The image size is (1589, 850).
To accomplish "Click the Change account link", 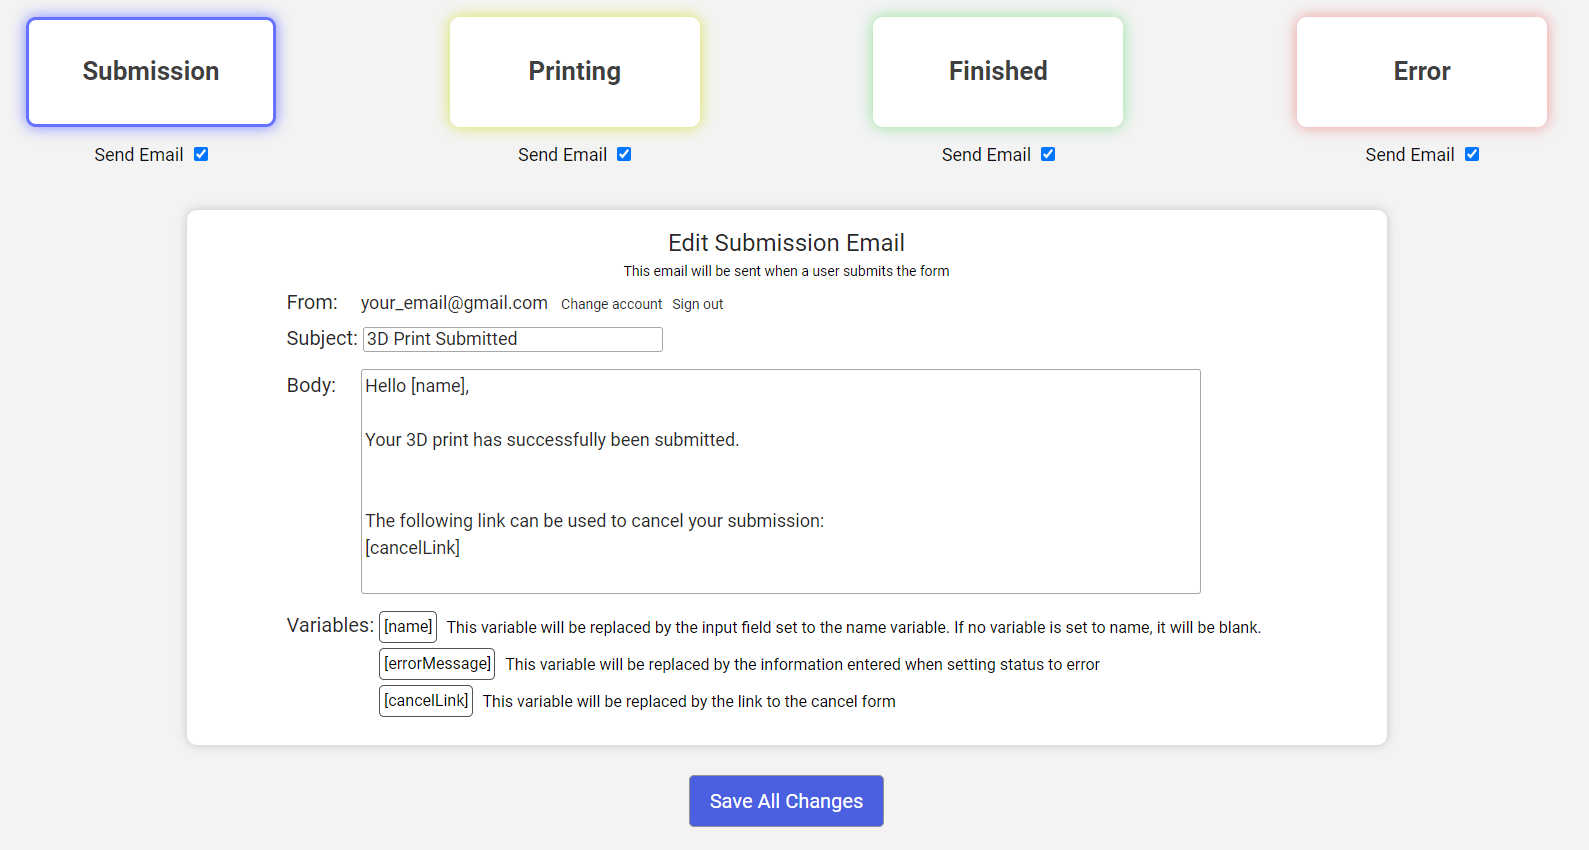I will click(x=611, y=304).
